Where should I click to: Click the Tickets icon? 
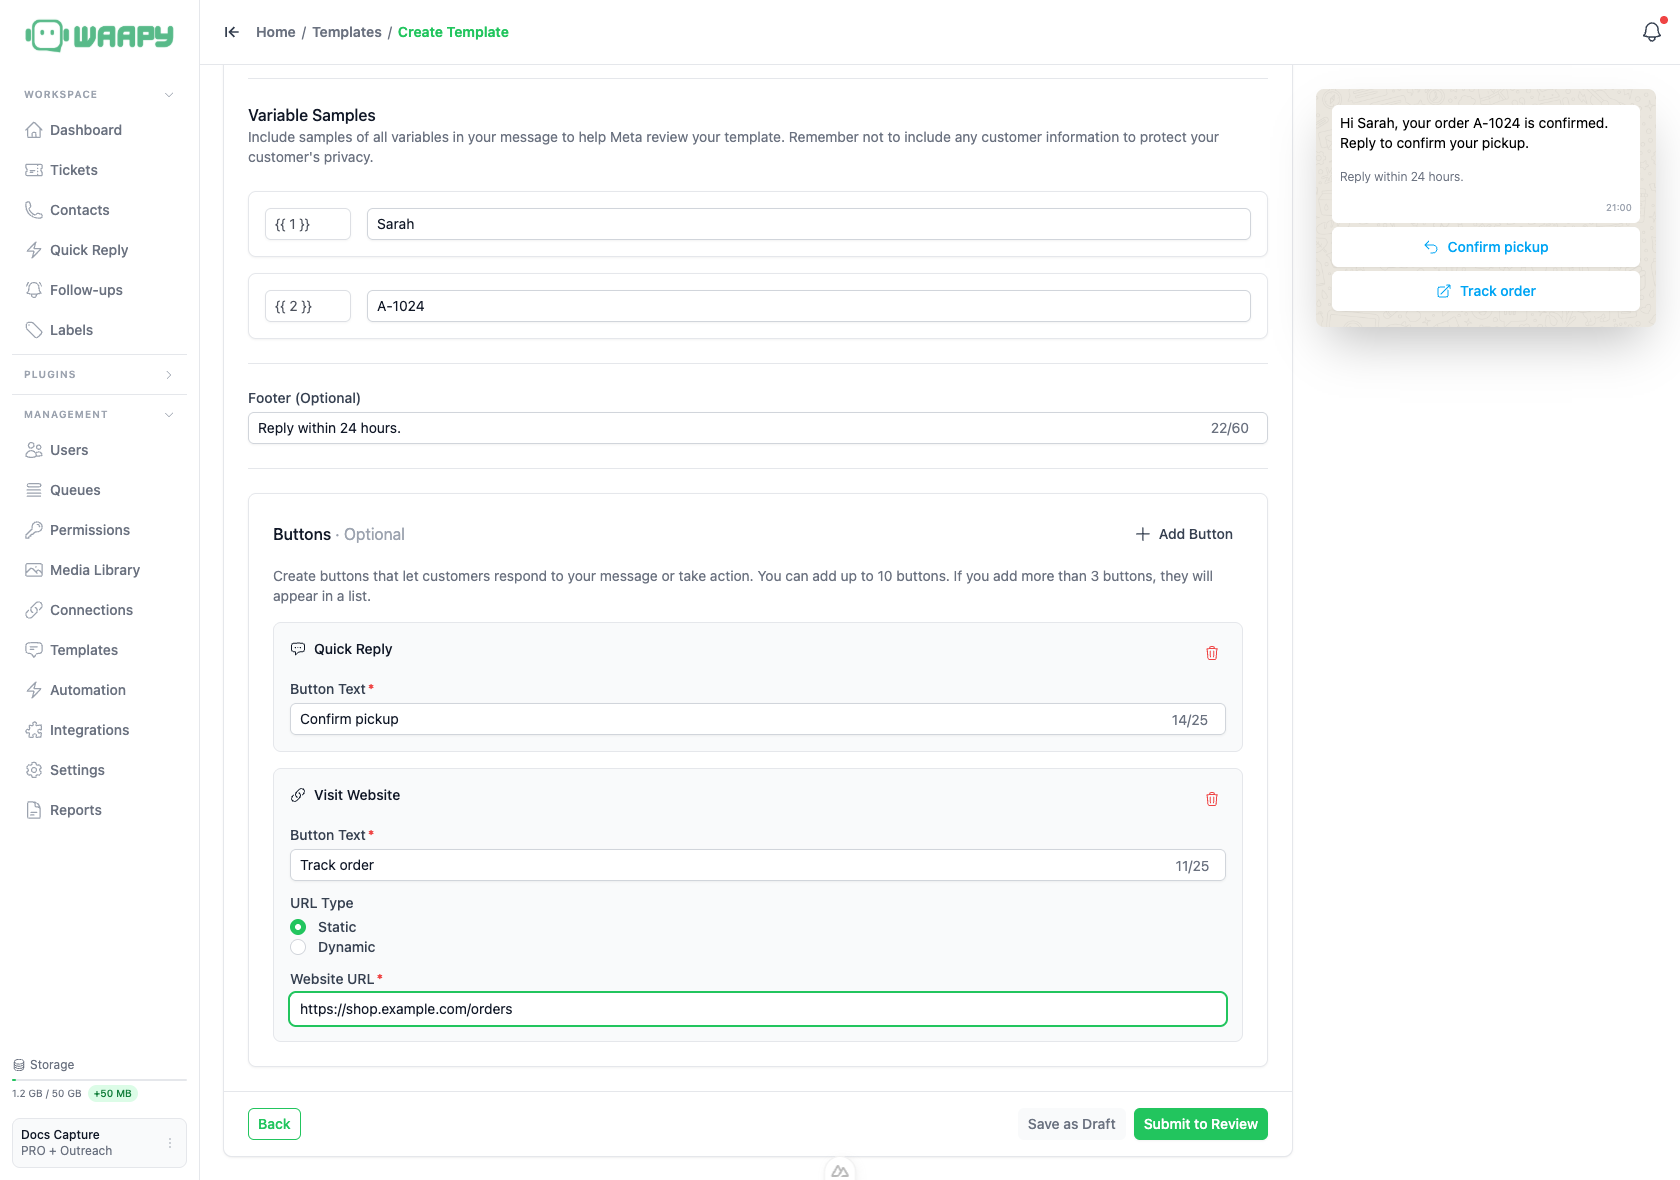click(x=34, y=170)
